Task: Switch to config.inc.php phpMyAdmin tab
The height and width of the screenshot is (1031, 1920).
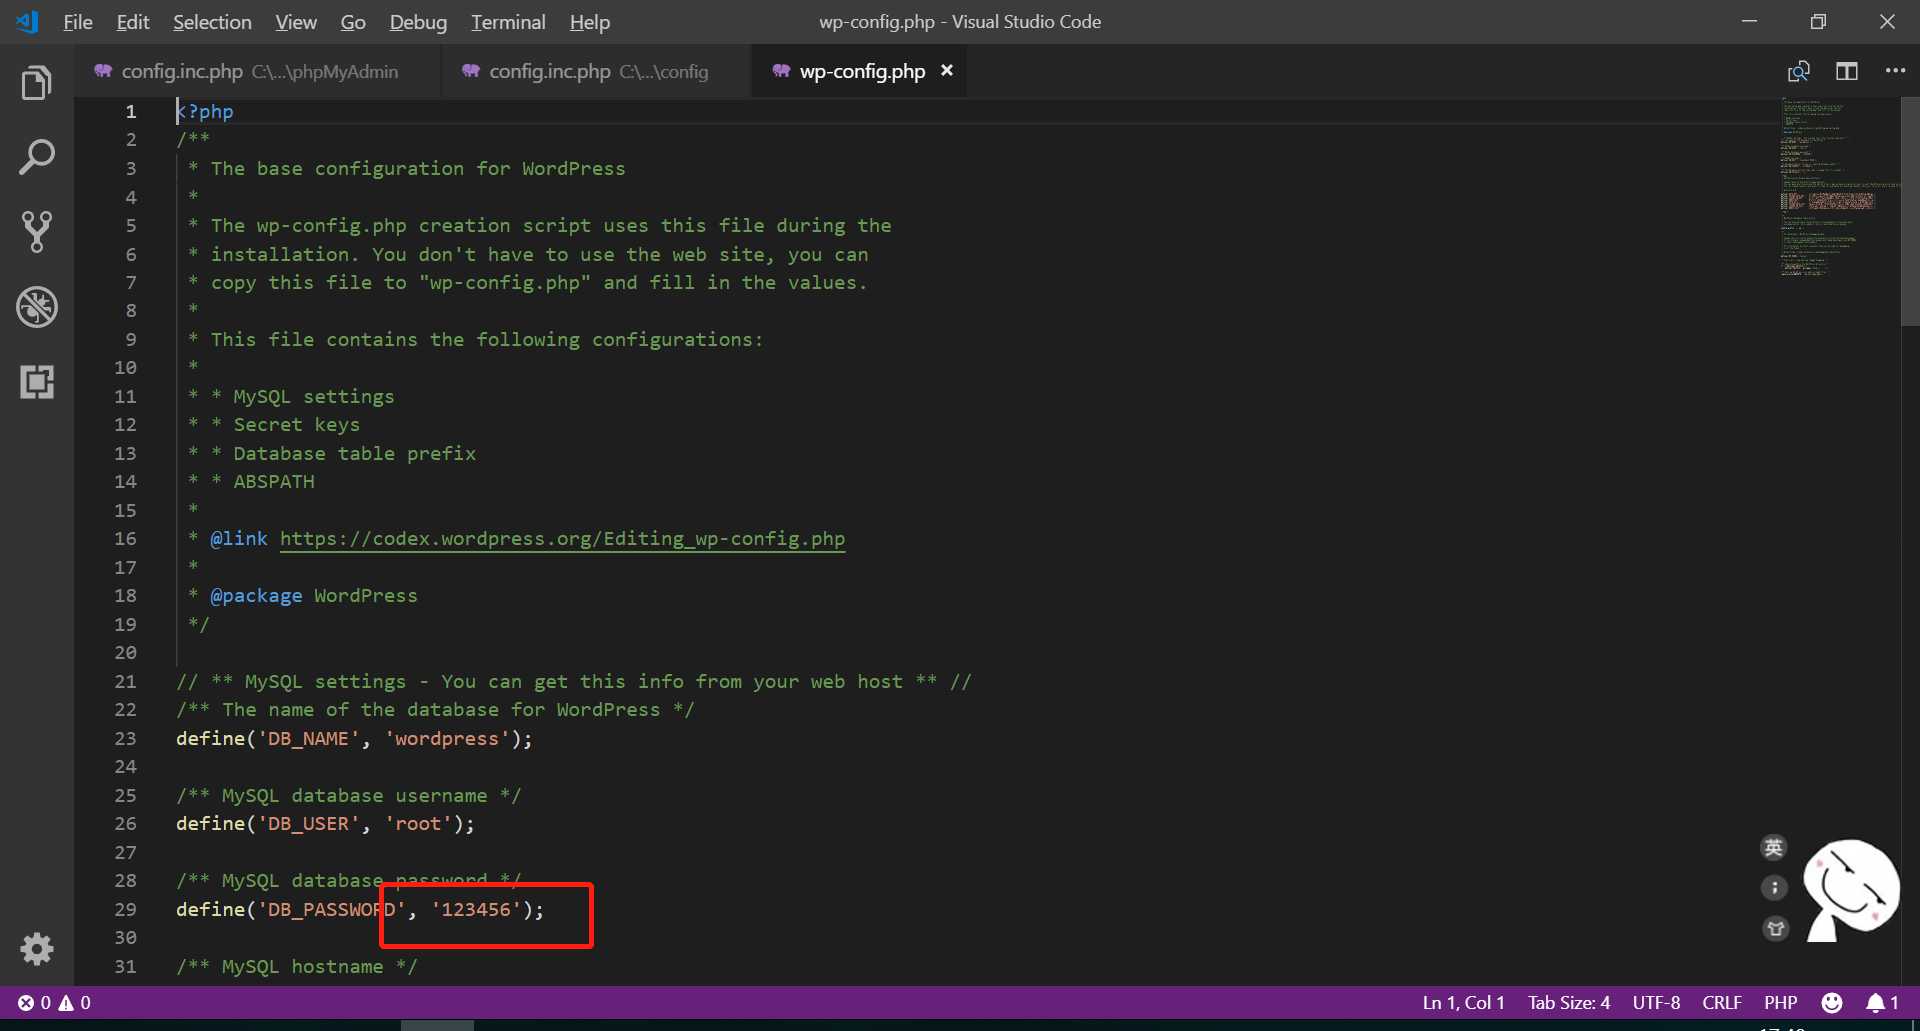Action: (258, 71)
